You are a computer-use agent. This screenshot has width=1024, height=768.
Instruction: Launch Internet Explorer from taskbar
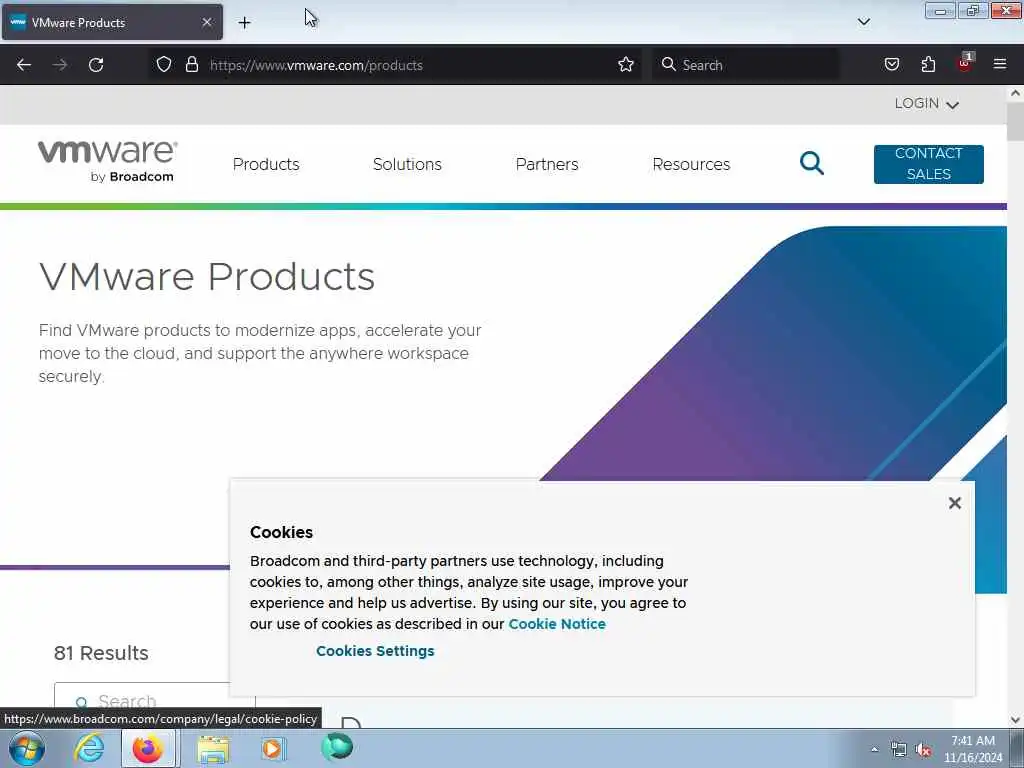89,748
